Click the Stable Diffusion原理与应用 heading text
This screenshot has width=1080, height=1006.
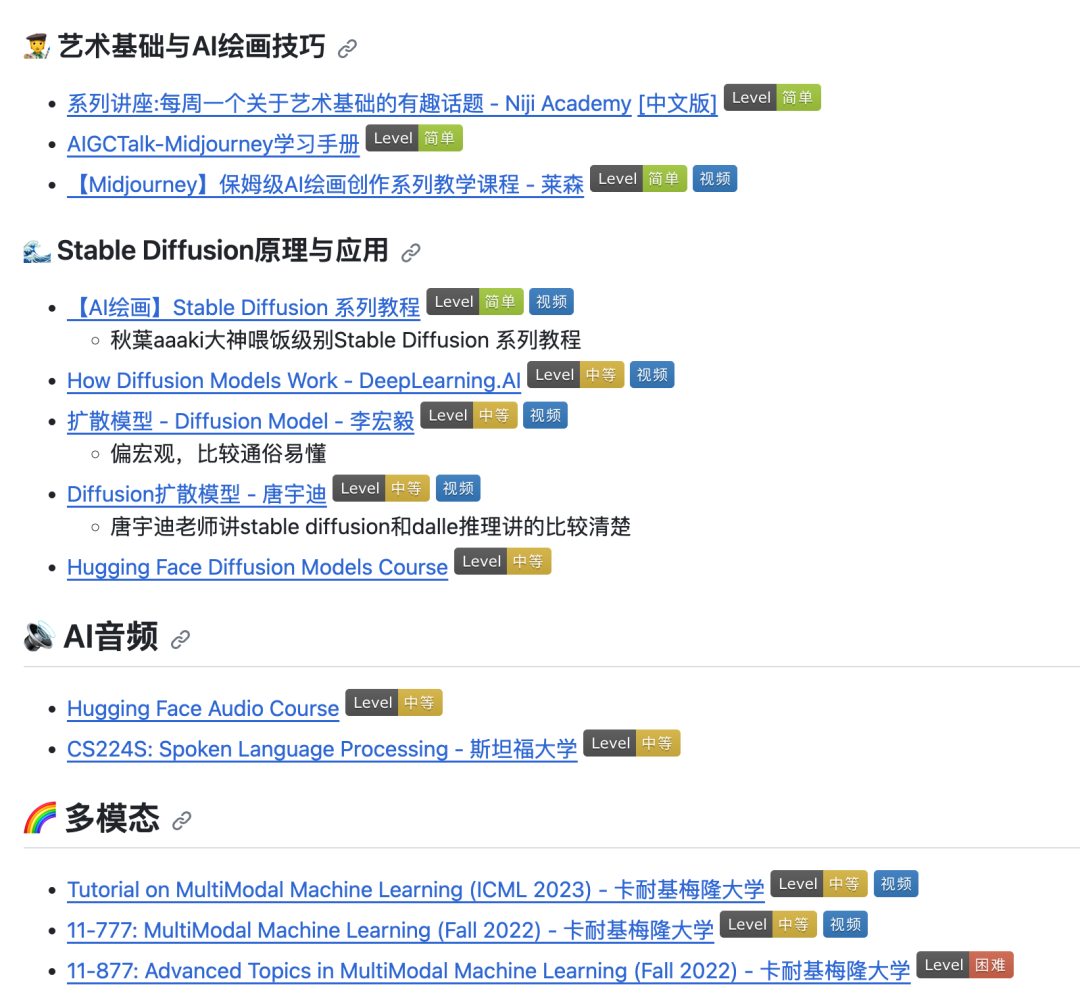pos(222,251)
